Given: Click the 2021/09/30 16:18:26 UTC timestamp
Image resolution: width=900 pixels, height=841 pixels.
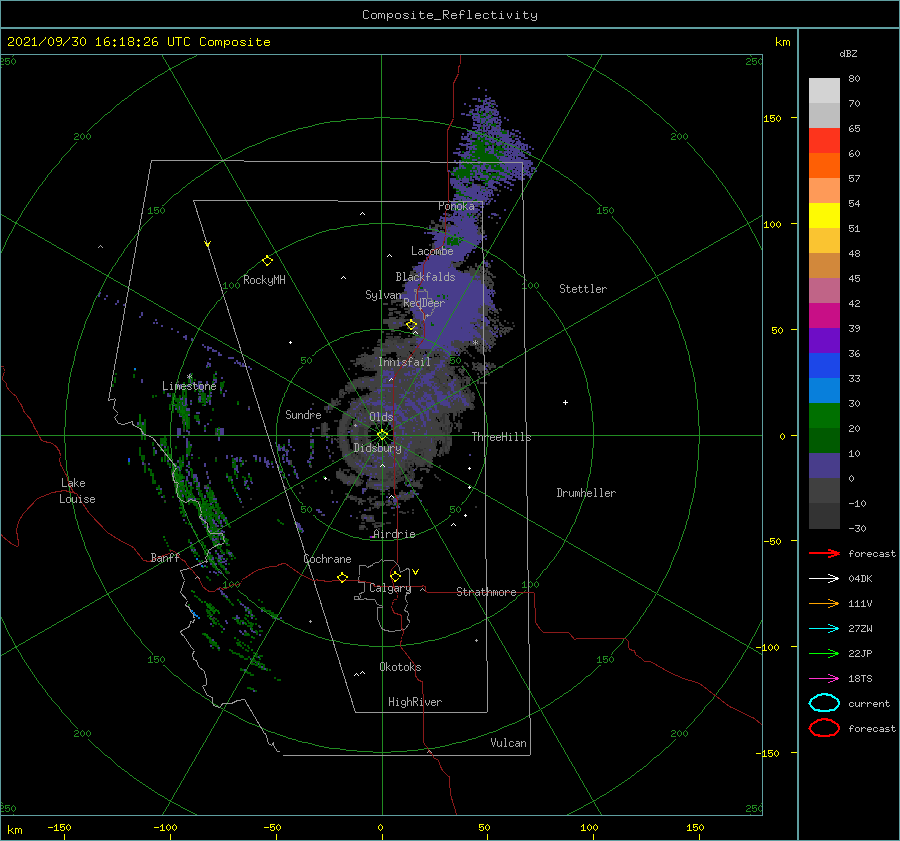Looking at the screenshot, I should click(x=138, y=42).
